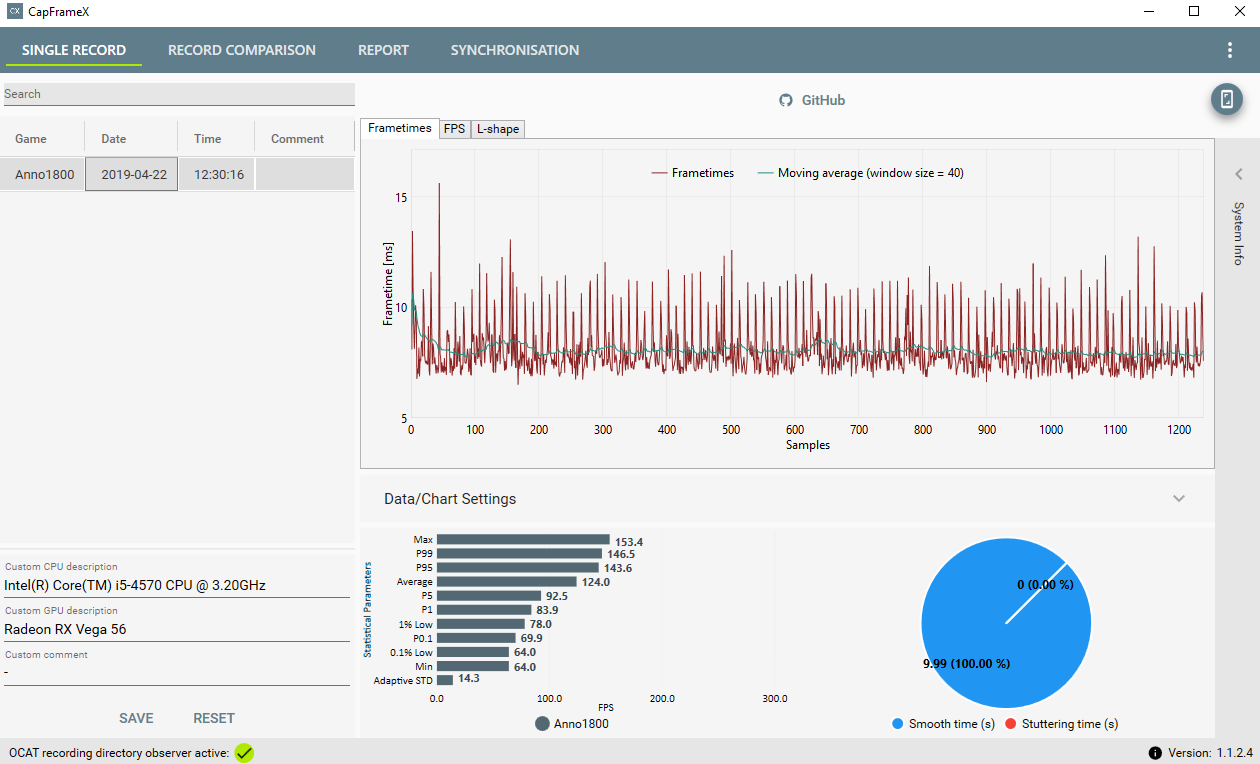Maximize the CapFrameX window
Image resolution: width=1260 pixels, height=764 pixels.
point(1194,12)
